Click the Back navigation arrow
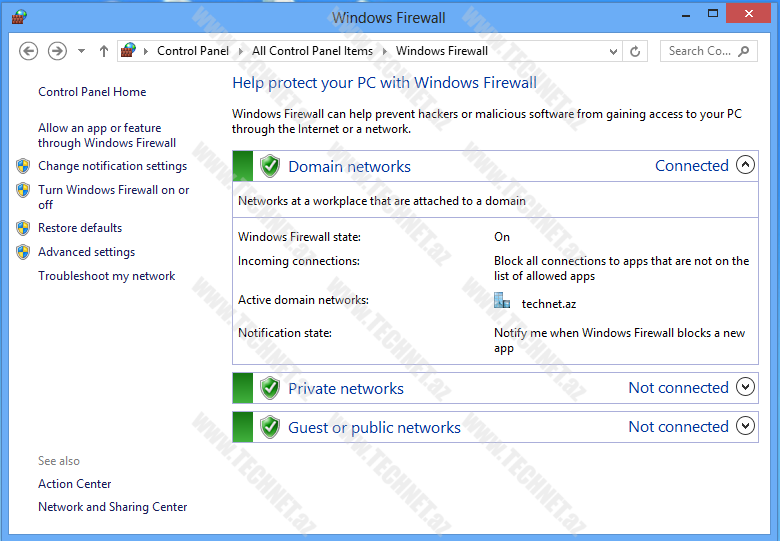Screen dimensions: 780x541 tap(28, 51)
